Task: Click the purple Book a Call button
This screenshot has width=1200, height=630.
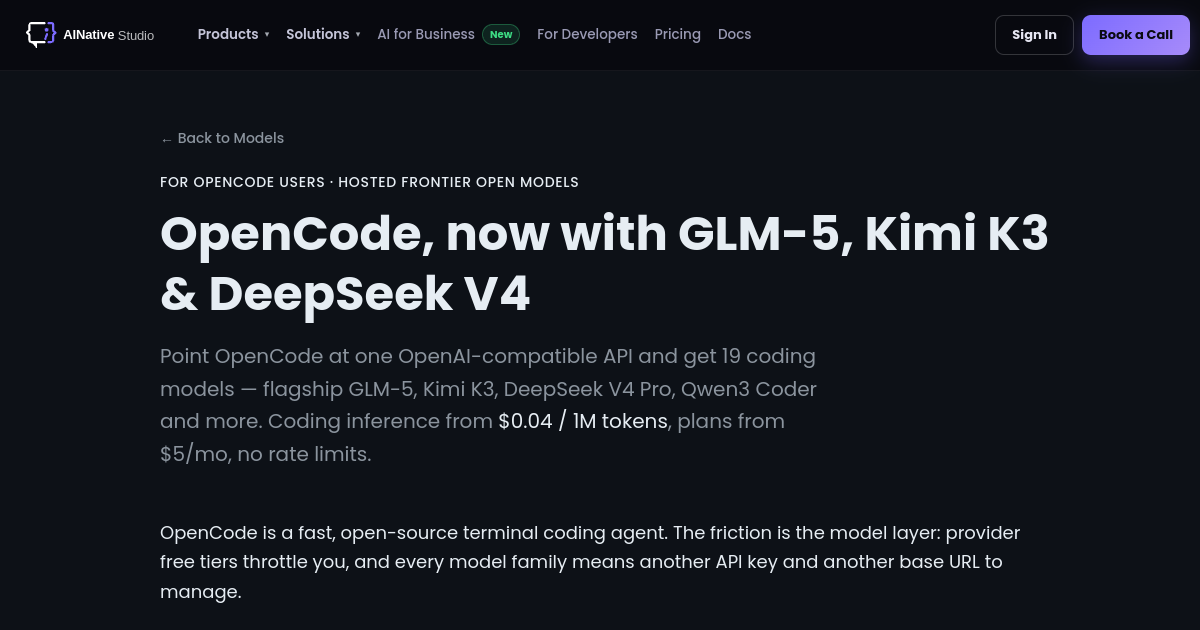Action: point(1136,35)
